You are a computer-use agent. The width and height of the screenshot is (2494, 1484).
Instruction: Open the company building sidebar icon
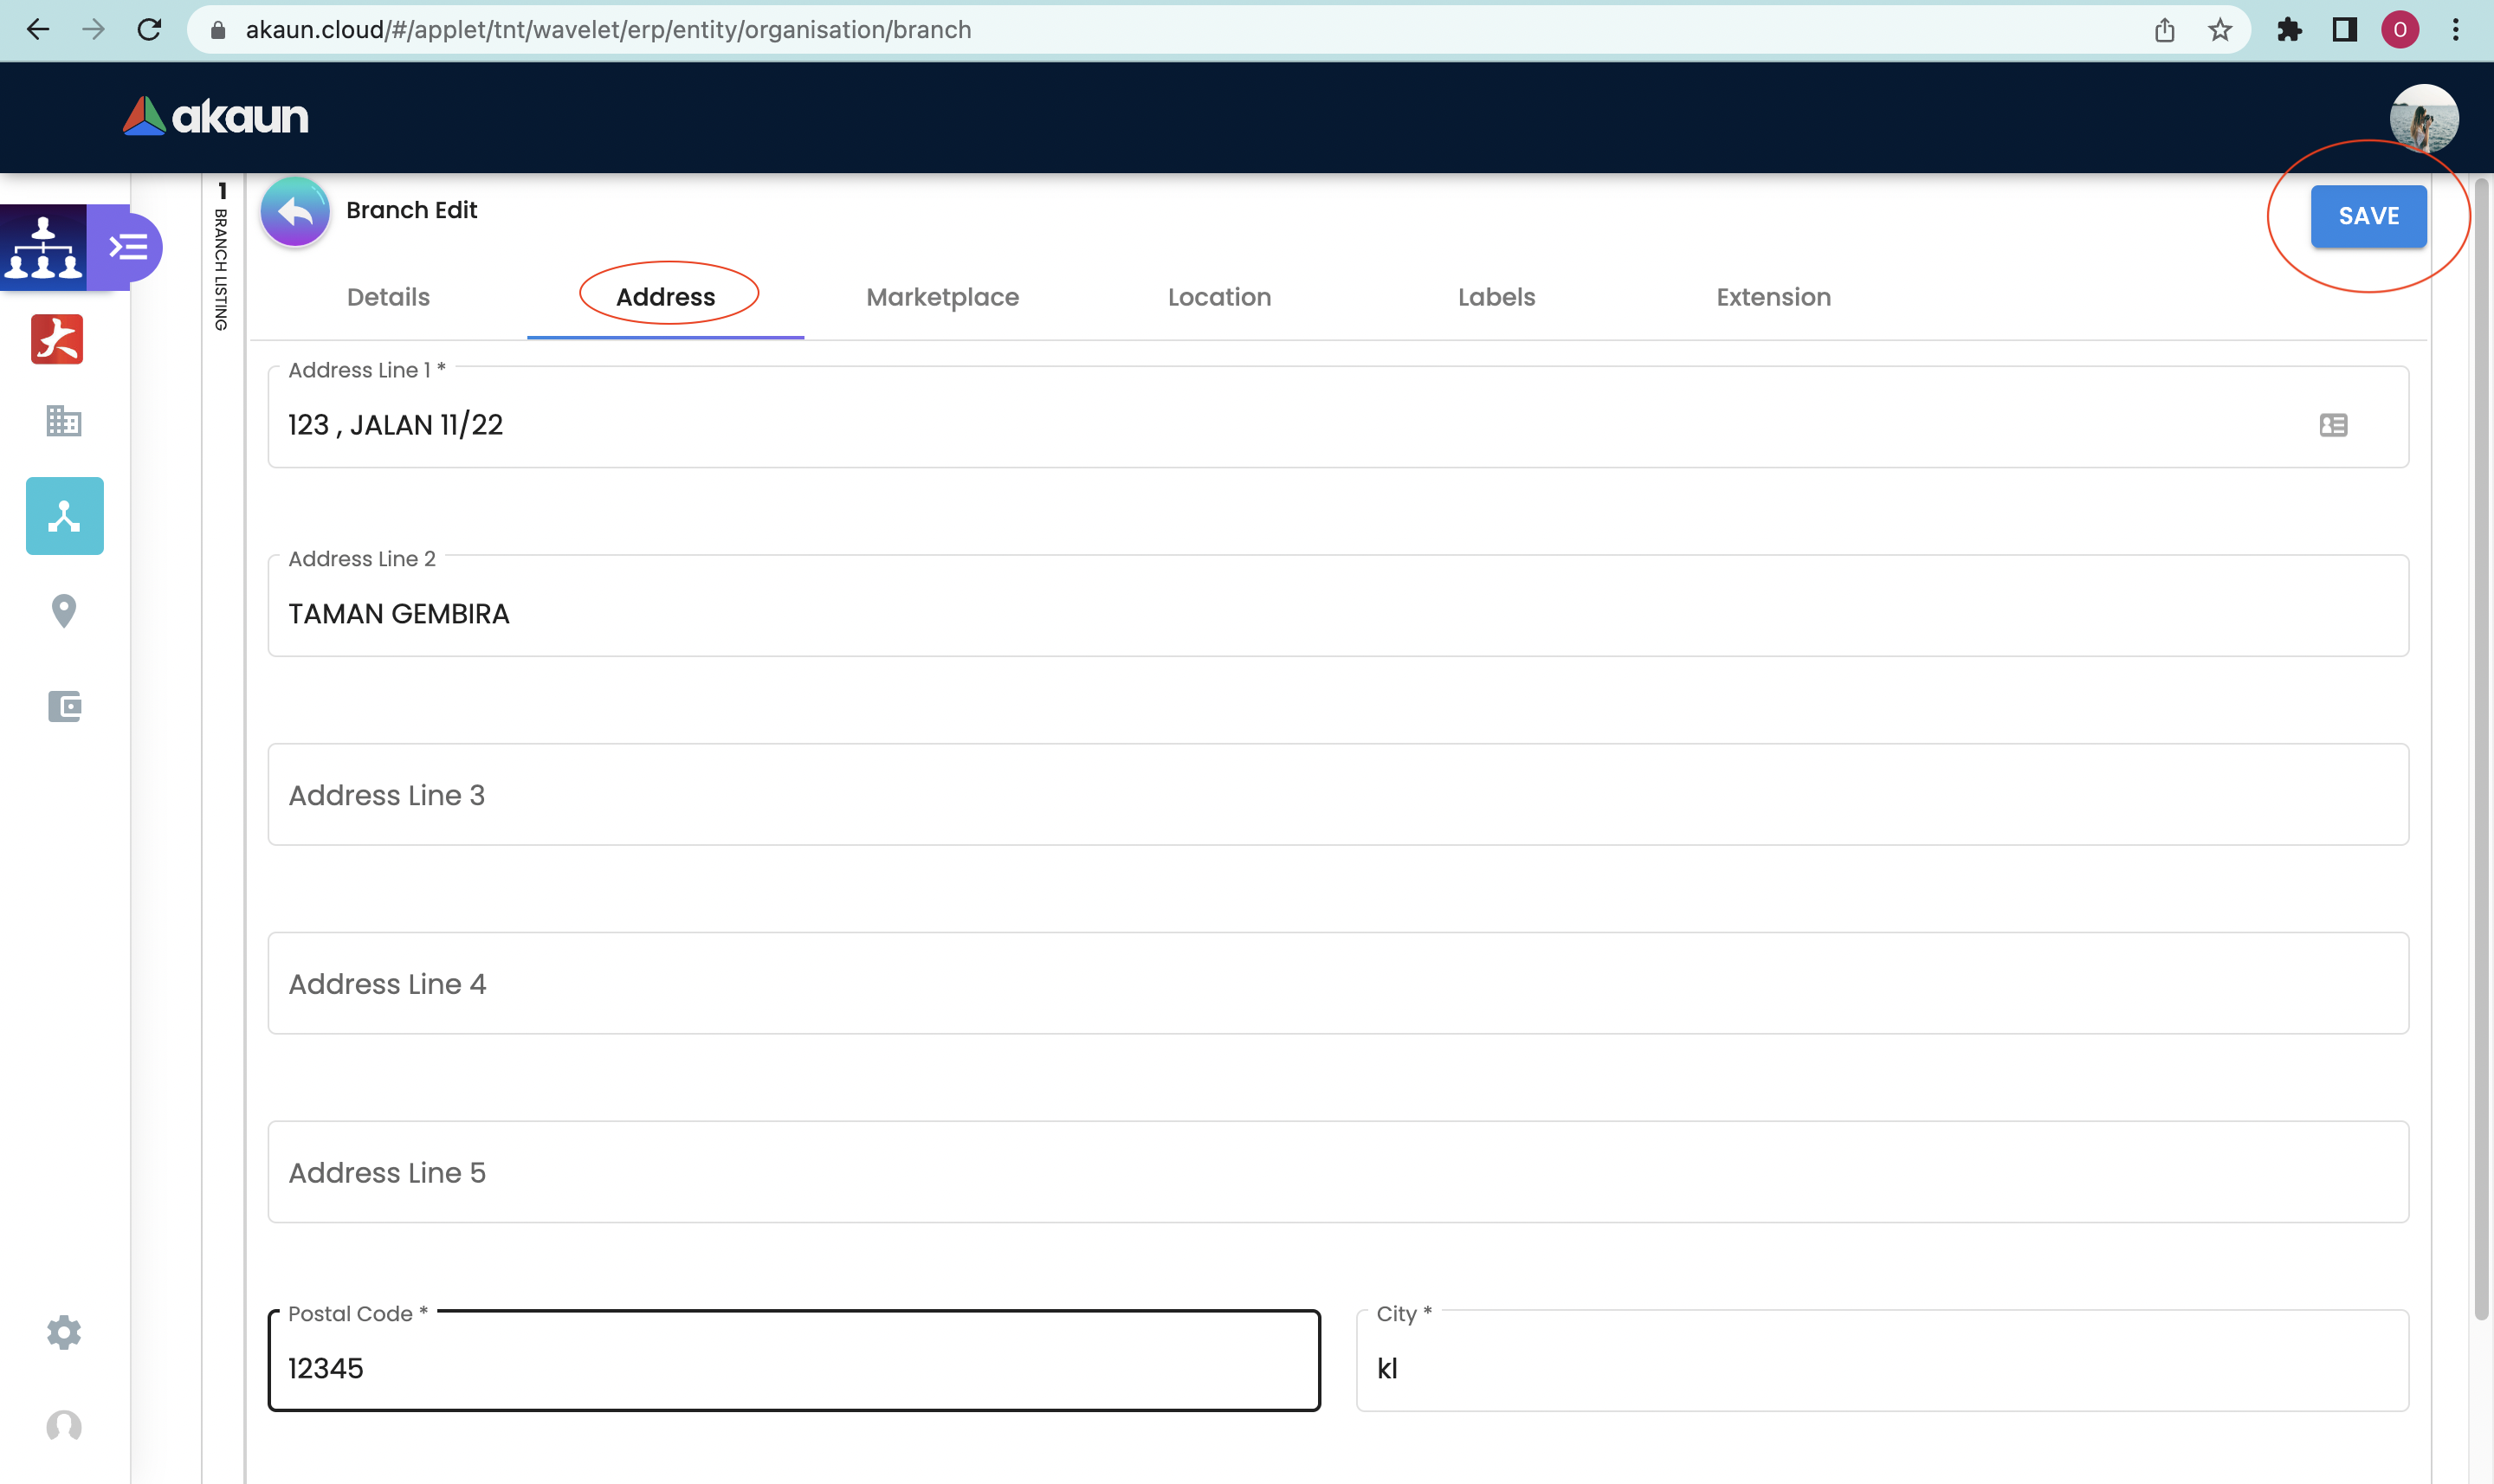pos(64,421)
